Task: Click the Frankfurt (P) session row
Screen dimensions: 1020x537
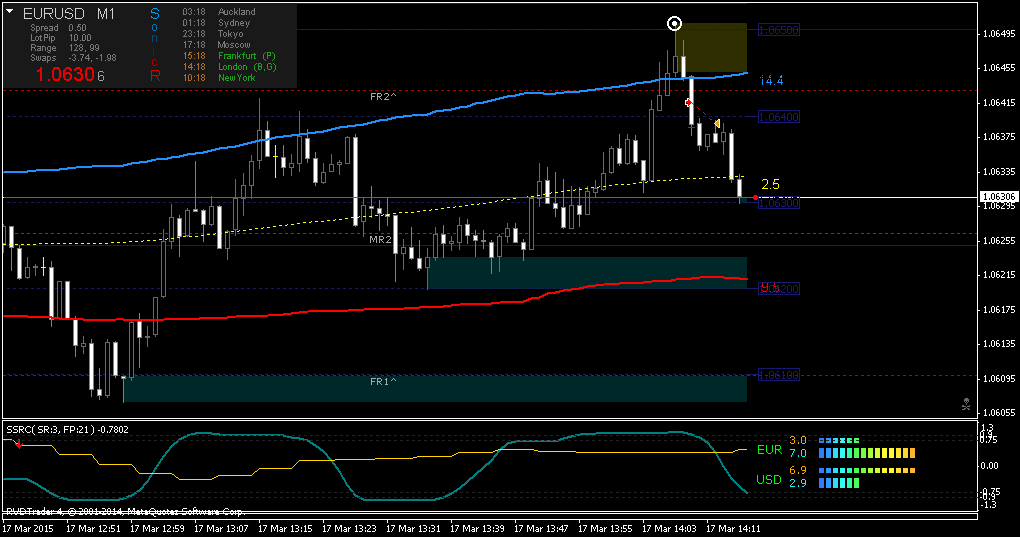Action: (x=230, y=56)
